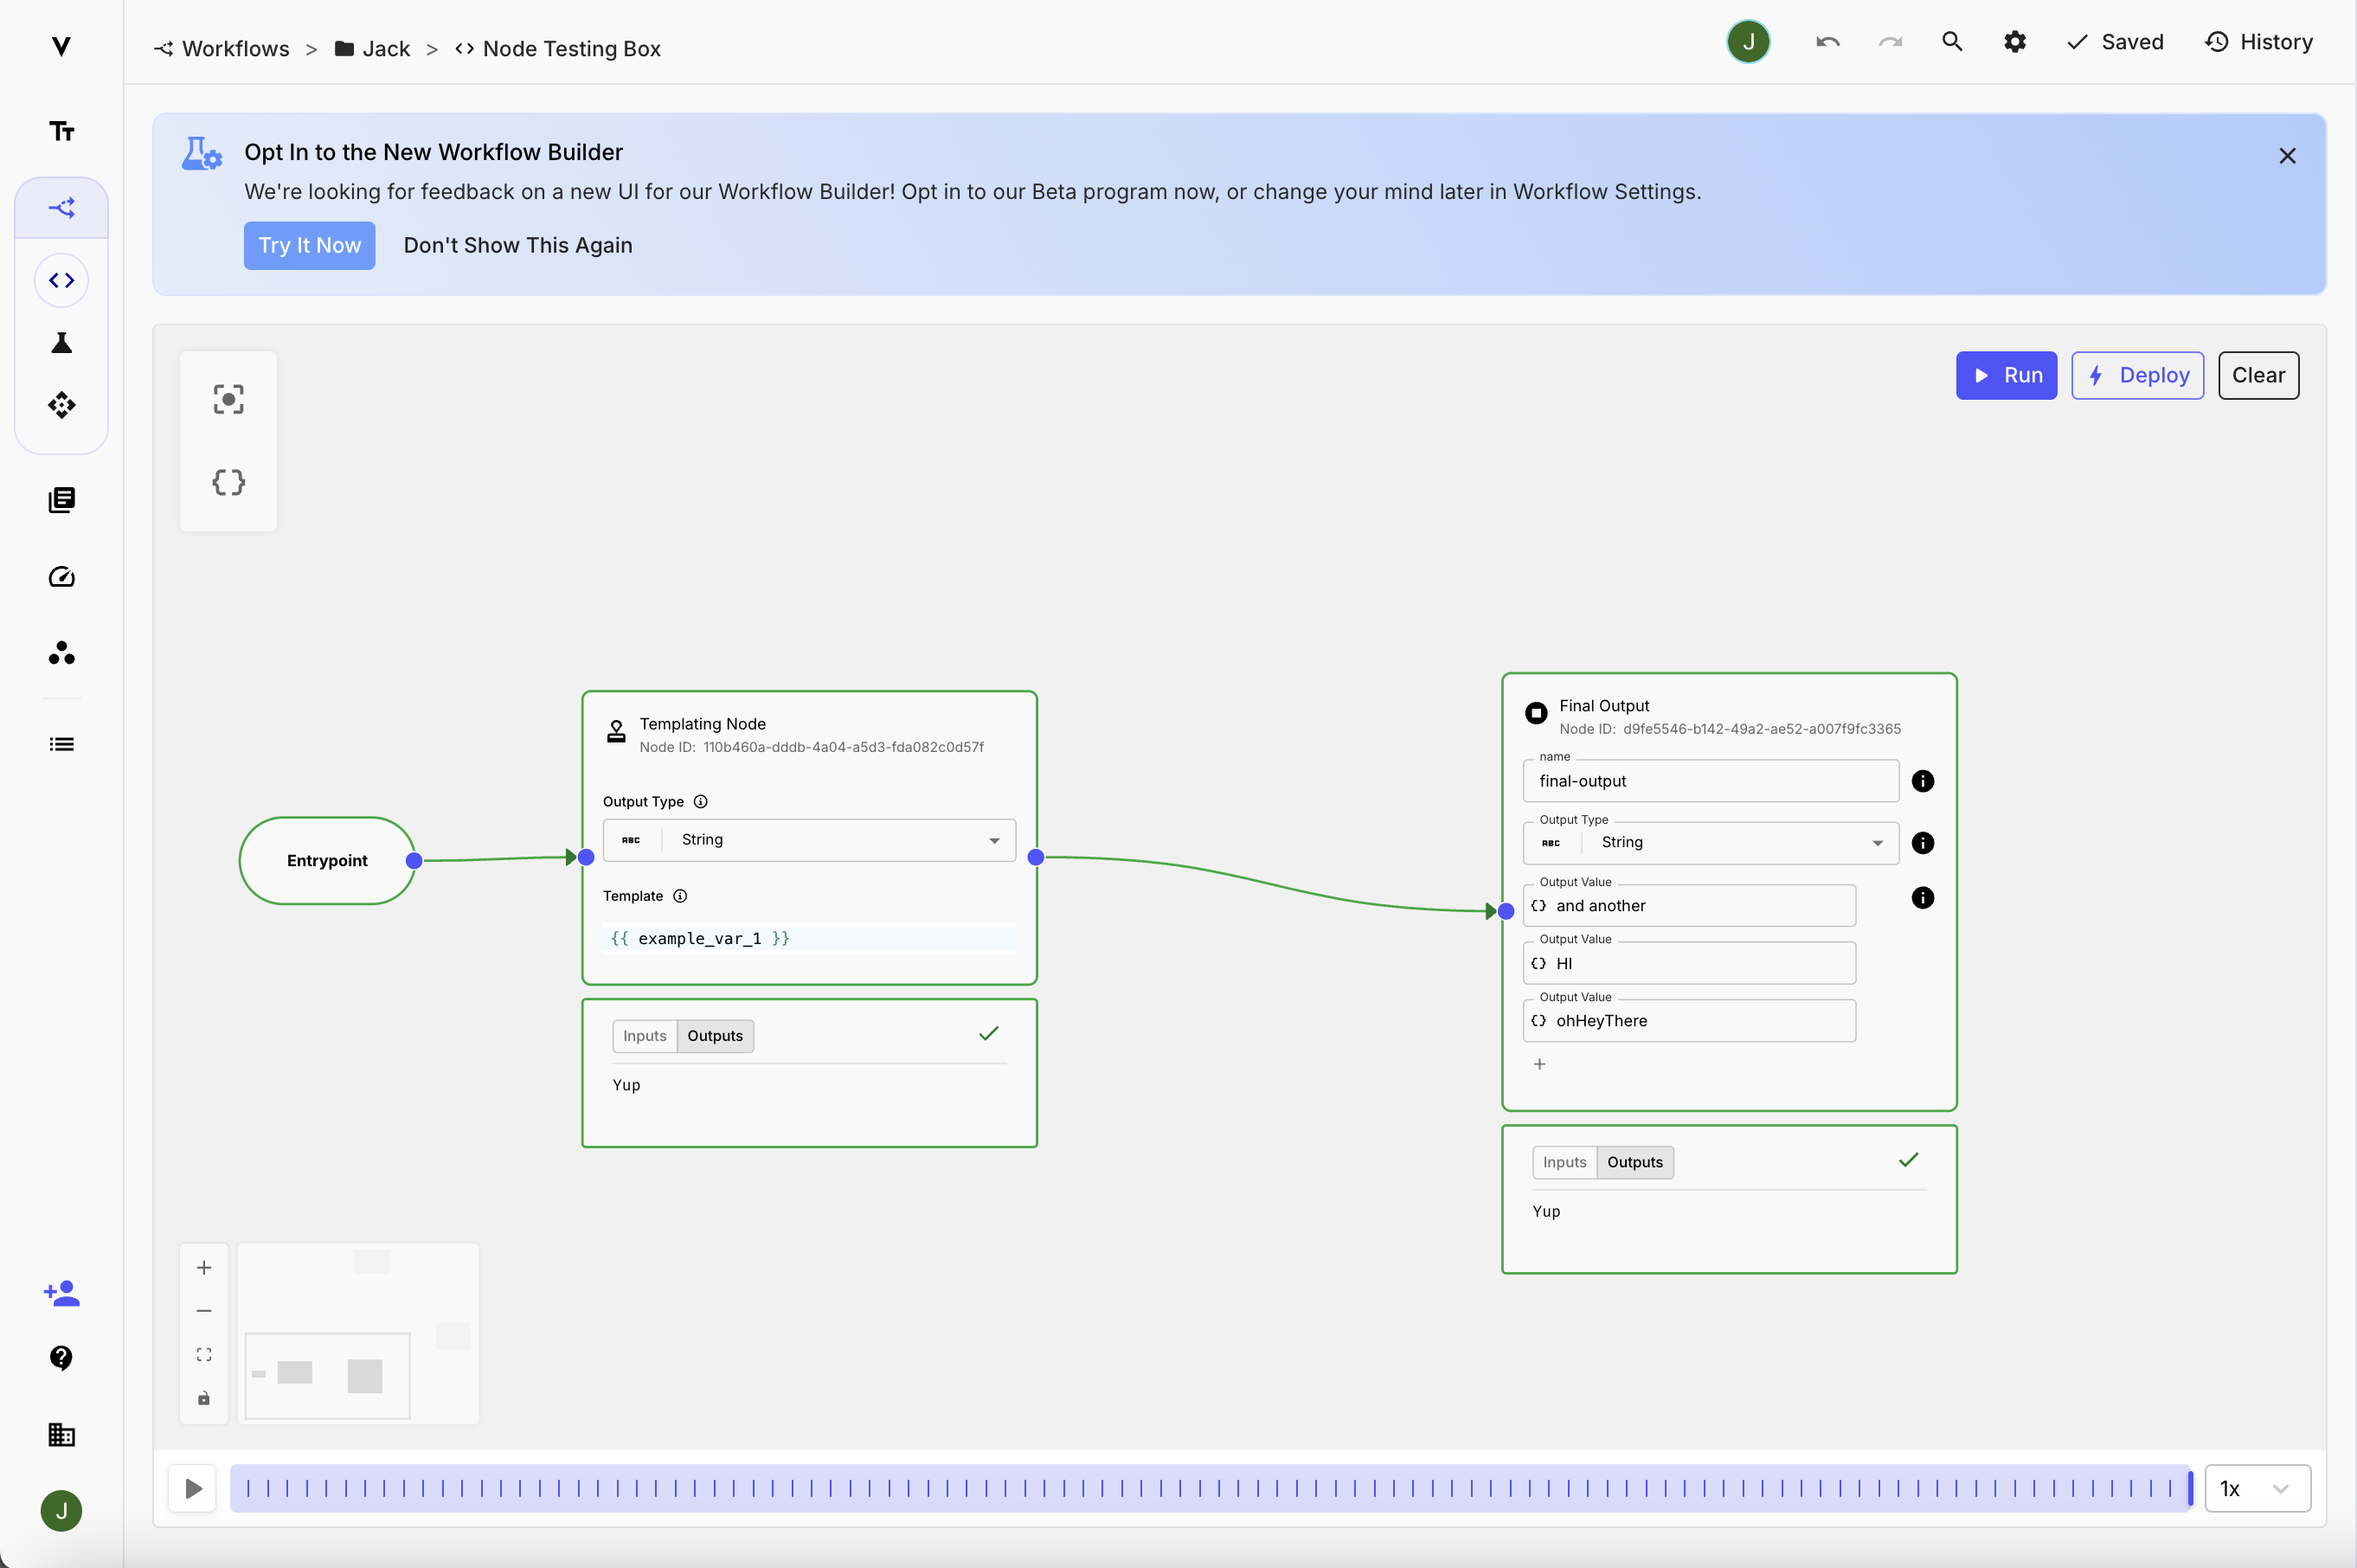The width and height of the screenshot is (2357, 1568).
Task: Click the search magnifier icon
Action: pos(1951,42)
